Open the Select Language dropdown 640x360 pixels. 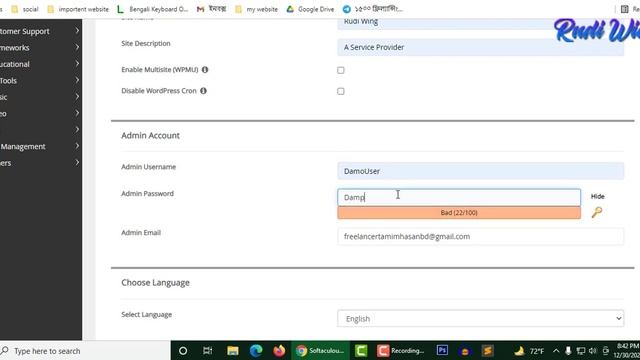click(480, 318)
